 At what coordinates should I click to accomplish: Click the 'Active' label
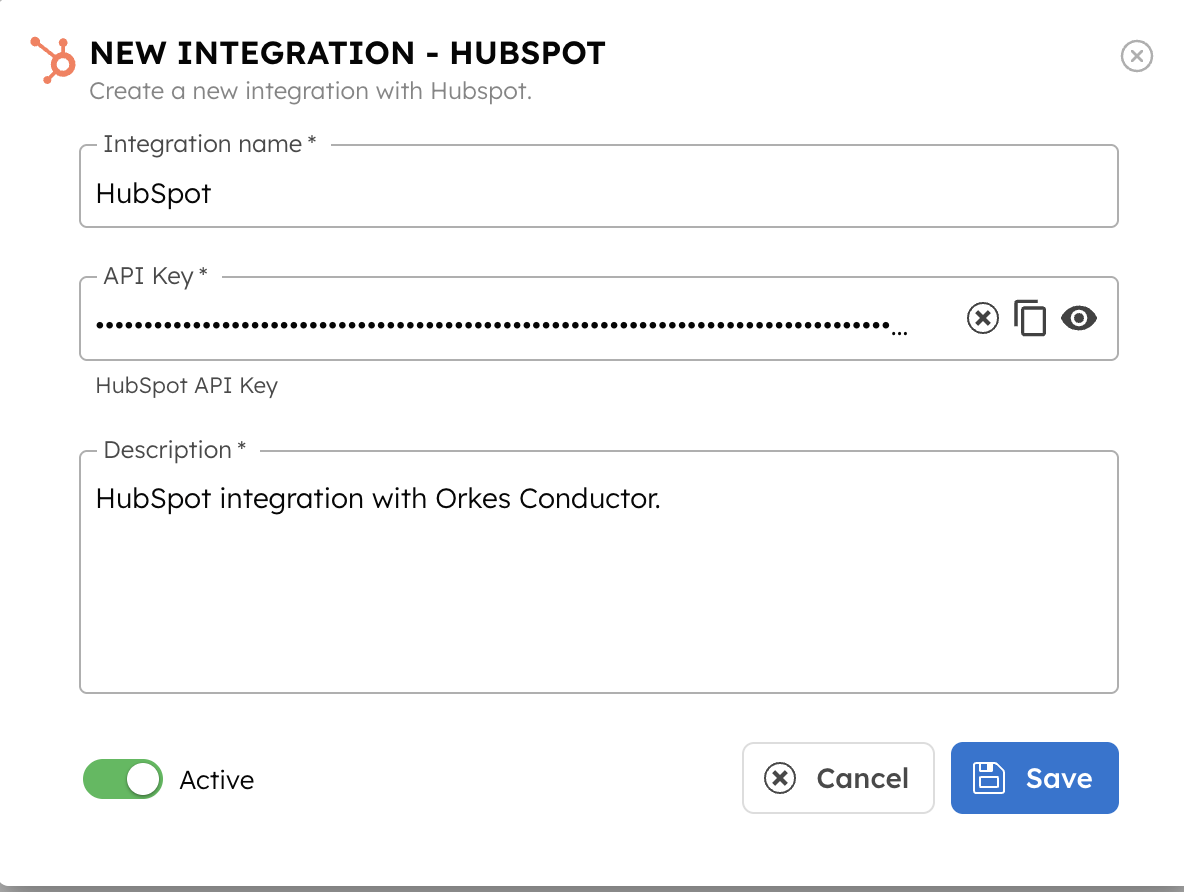(x=217, y=780)
